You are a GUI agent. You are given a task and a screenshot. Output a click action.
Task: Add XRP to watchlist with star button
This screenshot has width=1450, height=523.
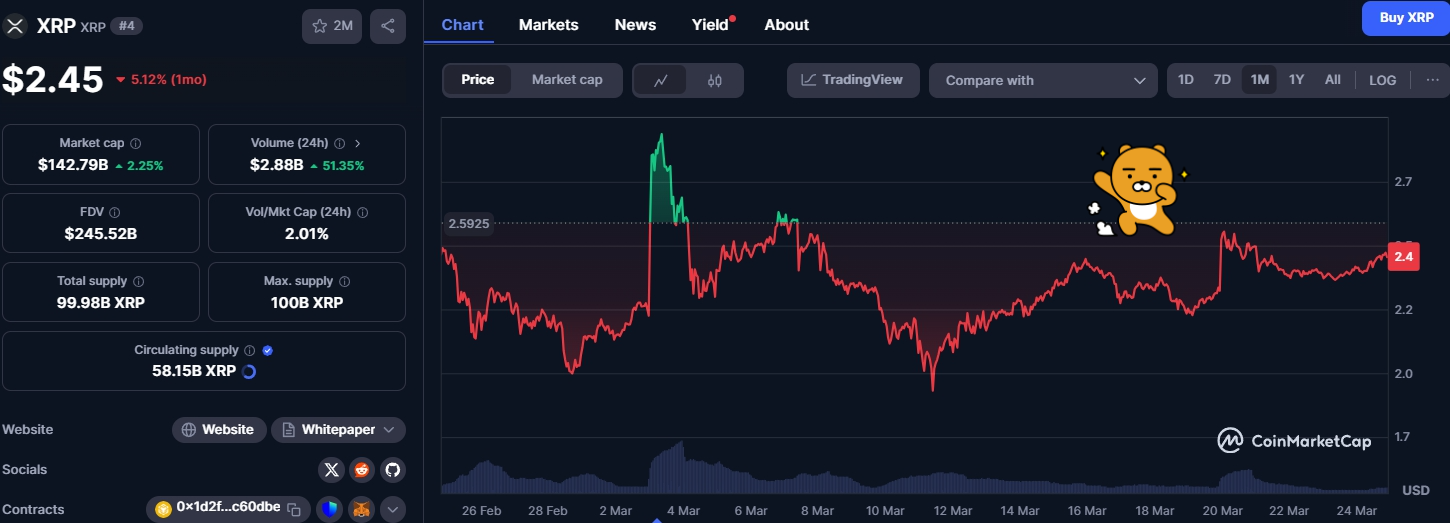pyautogui.click(x=332, y=26)
